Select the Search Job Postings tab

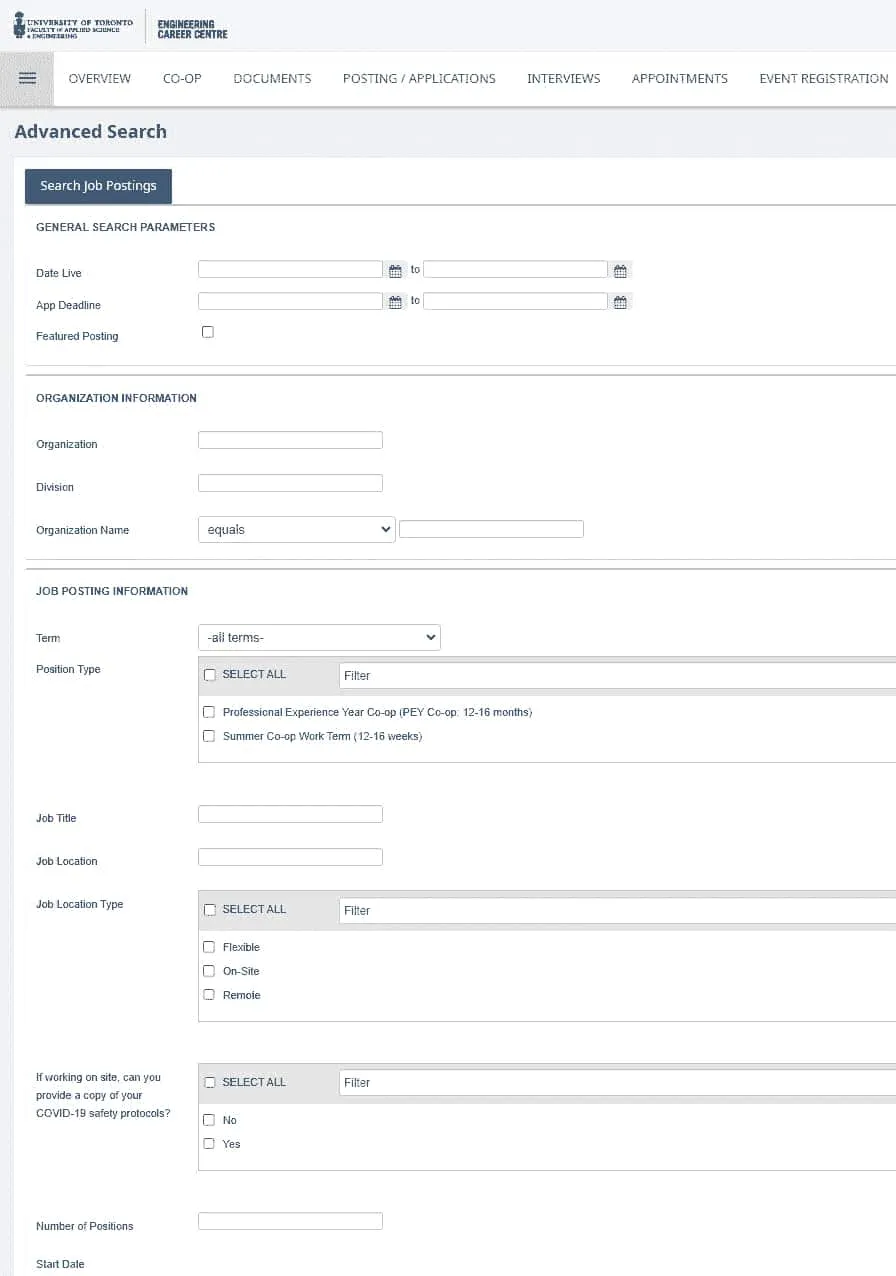(97, 186)
